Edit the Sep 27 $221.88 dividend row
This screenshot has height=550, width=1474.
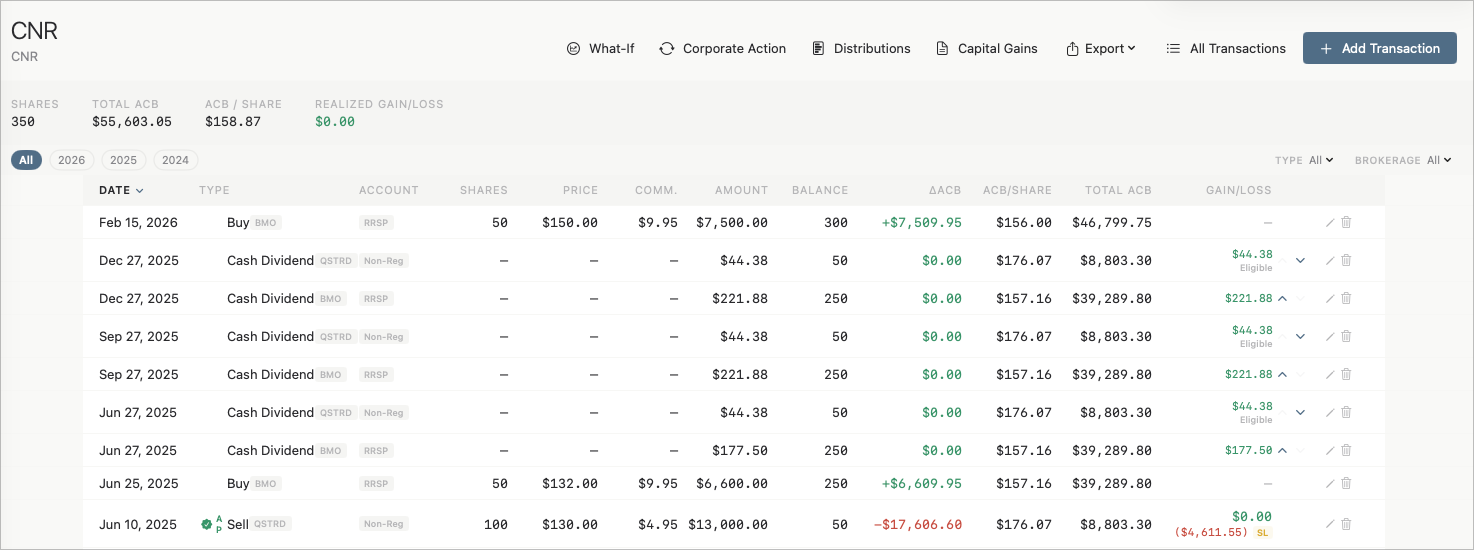click(1330, 374)
